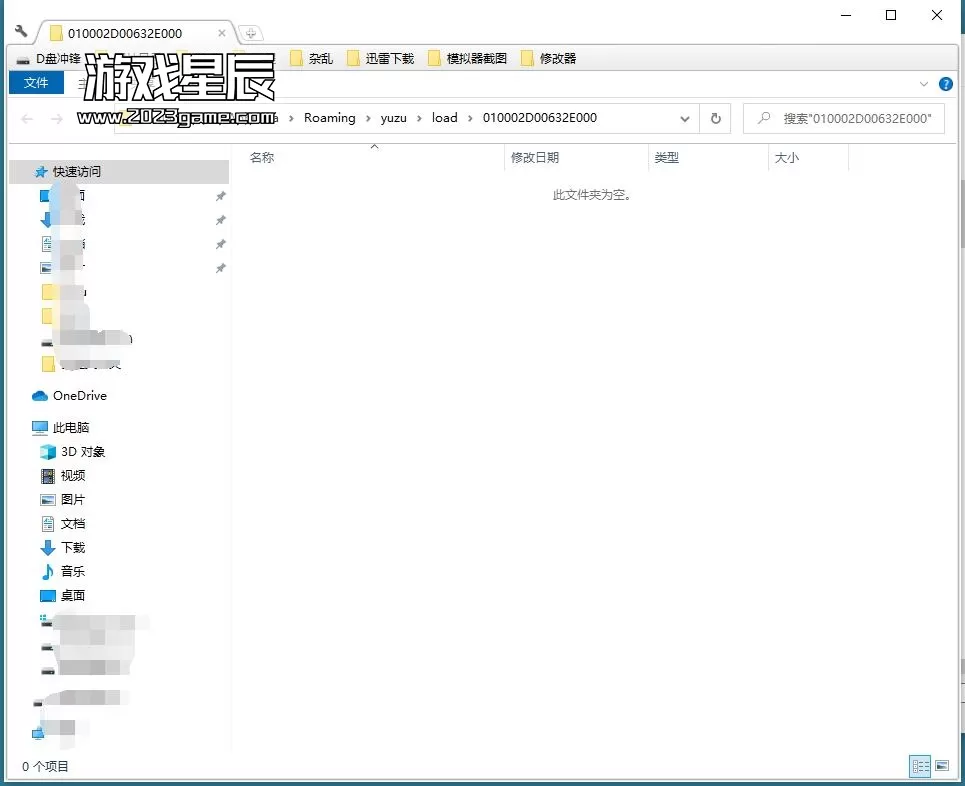
Task: Click the wrench settings icon in title bar
Action: [x=21, y=32]
